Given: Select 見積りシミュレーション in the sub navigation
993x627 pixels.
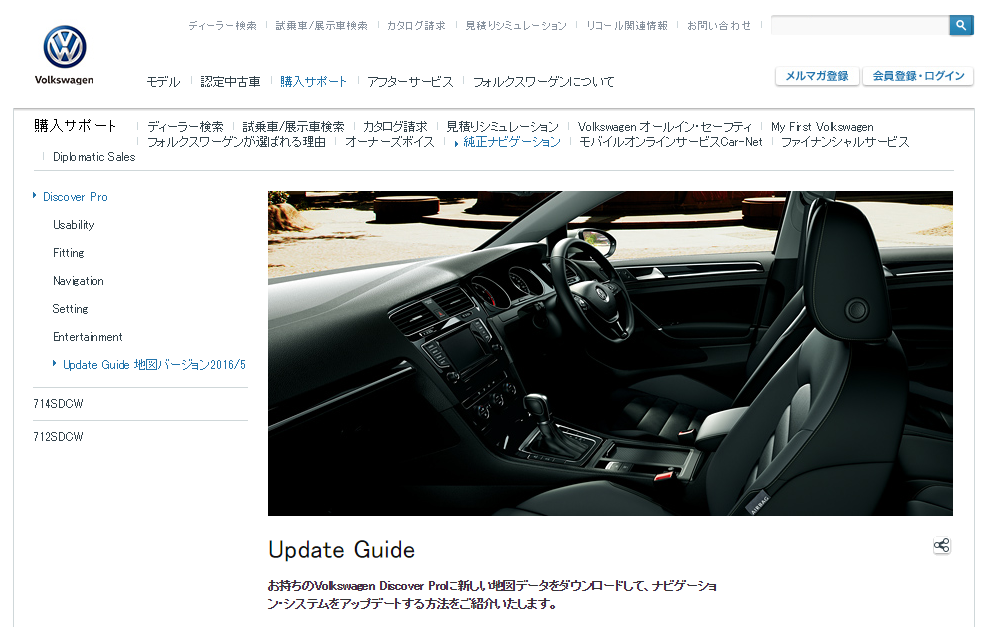Looking at the screenshot, I should click(502, 127).
